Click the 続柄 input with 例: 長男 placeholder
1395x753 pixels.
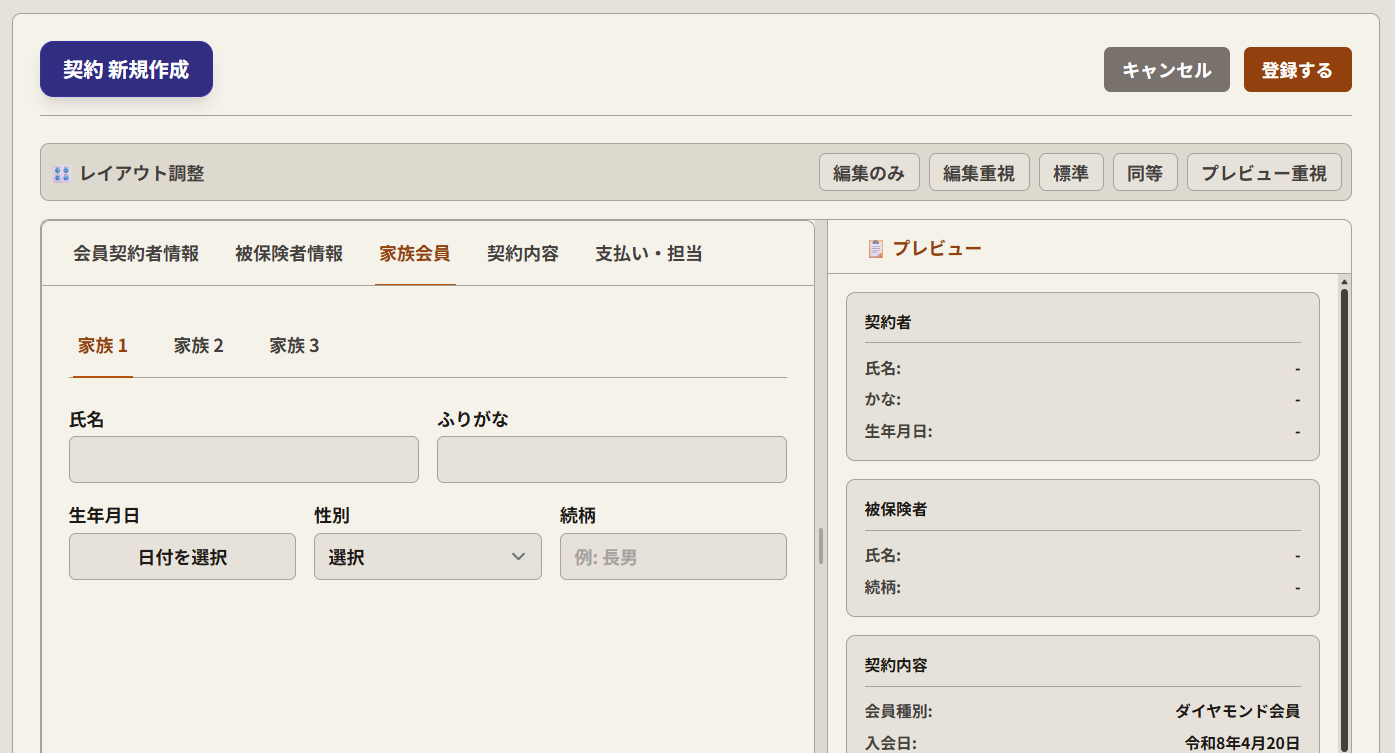[672, 556]
